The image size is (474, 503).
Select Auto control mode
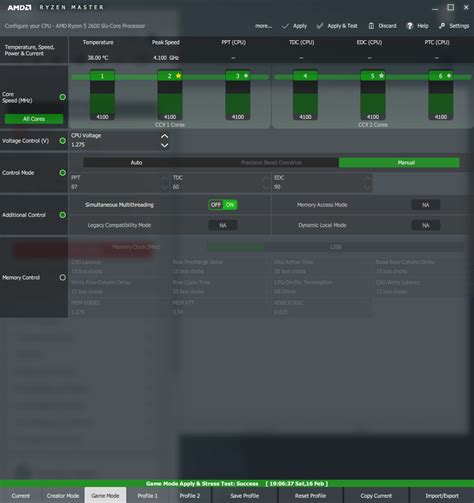tap(136, 163)
